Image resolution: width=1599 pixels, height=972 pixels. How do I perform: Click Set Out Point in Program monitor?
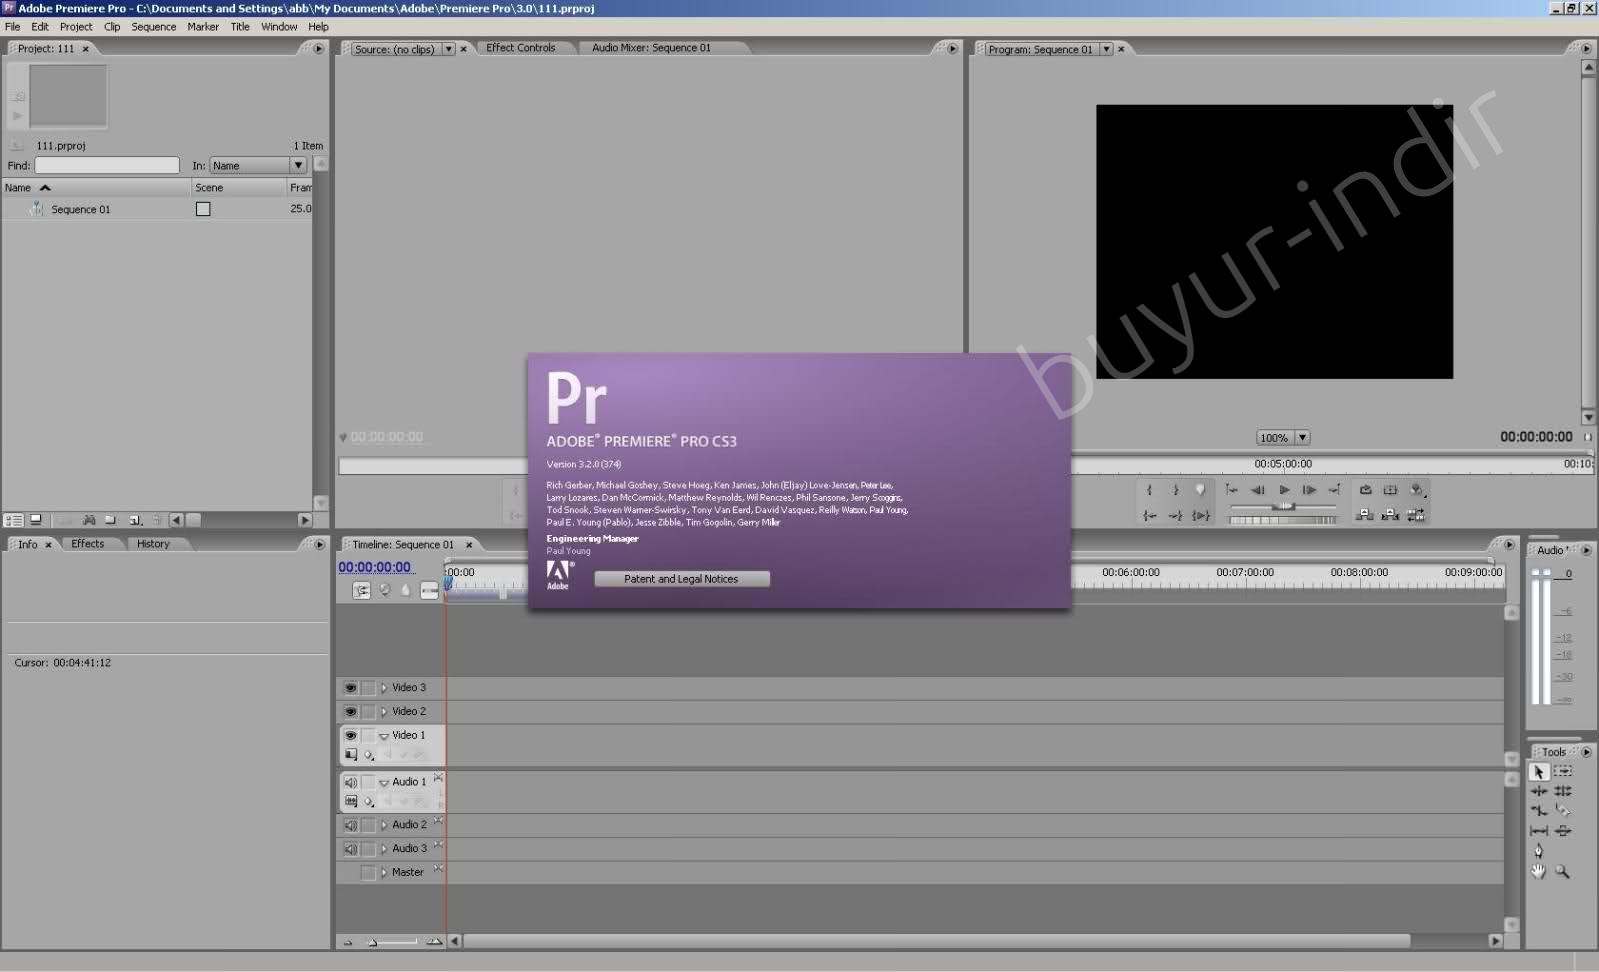click(x=1175, y=490)
